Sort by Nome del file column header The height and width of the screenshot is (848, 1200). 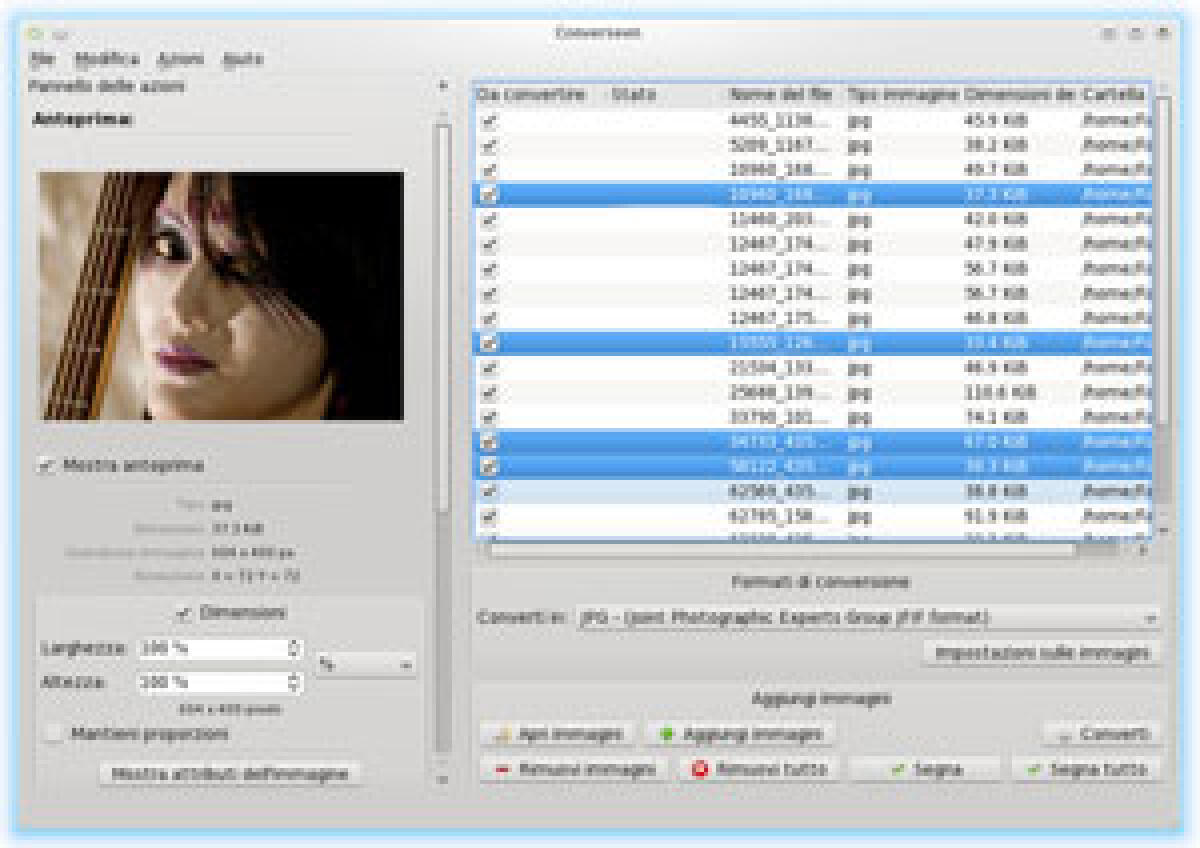[x=785, y=95]
